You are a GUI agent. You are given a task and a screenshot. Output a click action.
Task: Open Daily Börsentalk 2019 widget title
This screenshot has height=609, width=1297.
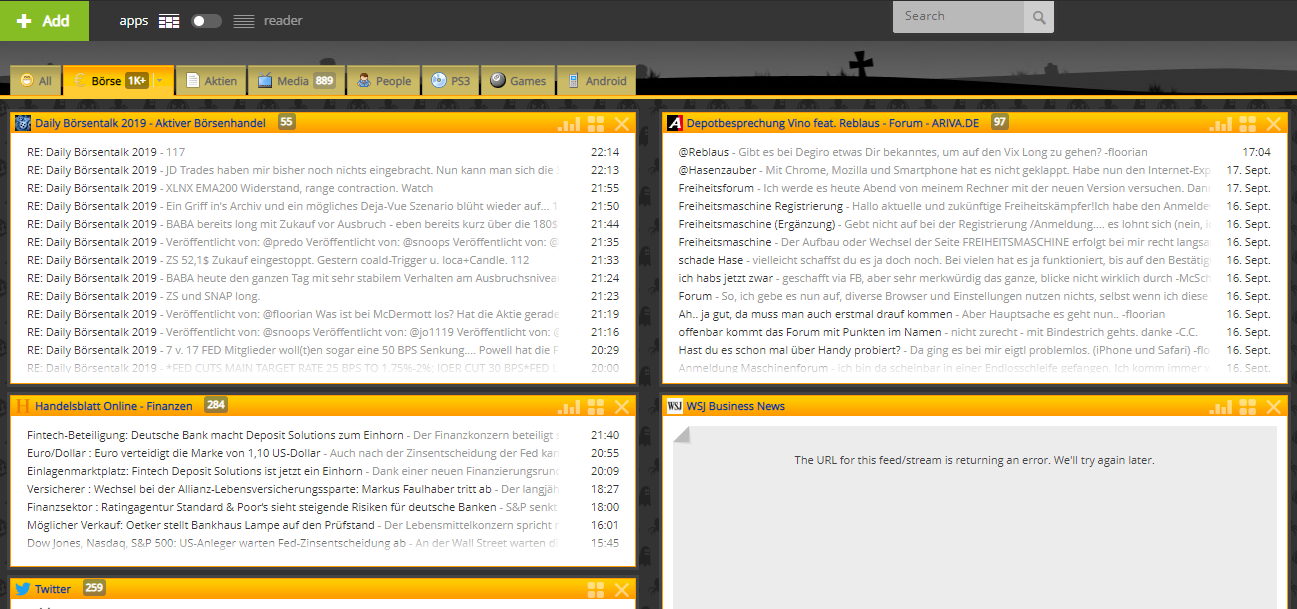(151, 123)
